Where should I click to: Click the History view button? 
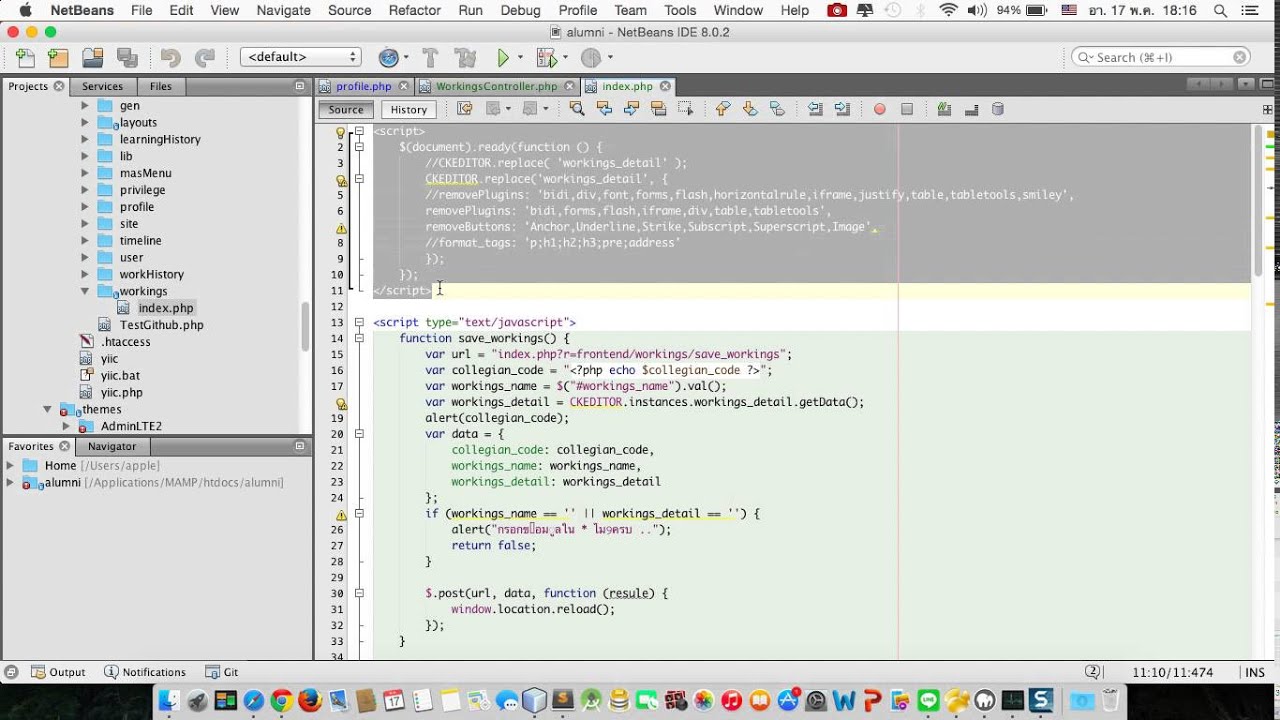408,109
